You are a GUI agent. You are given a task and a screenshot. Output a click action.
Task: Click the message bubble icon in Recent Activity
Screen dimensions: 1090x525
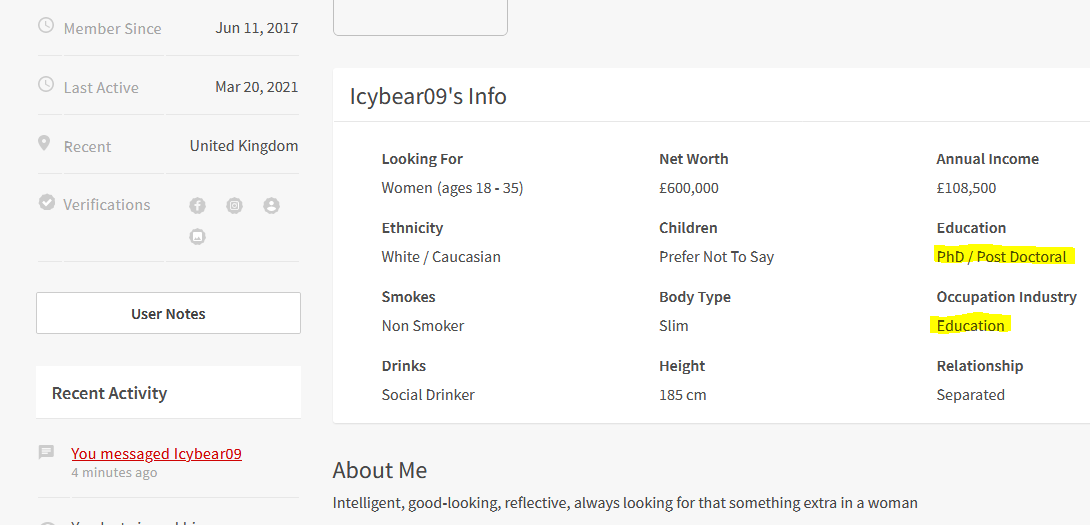click(46, 453)
